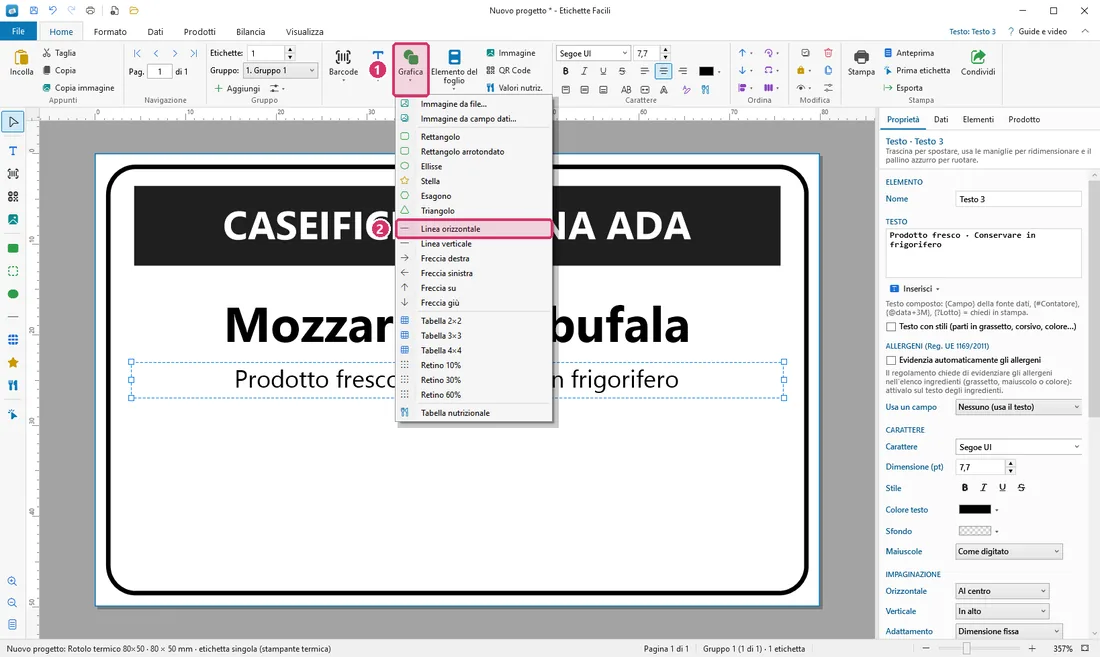Choose Rettangolo arrotondato from menu

coord(474,151)
